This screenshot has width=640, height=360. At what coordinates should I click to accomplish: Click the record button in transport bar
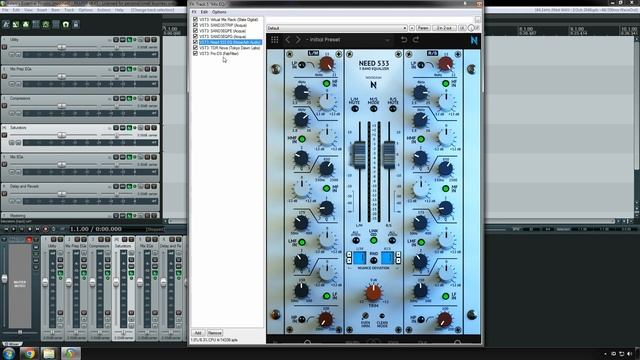[45, 229]
